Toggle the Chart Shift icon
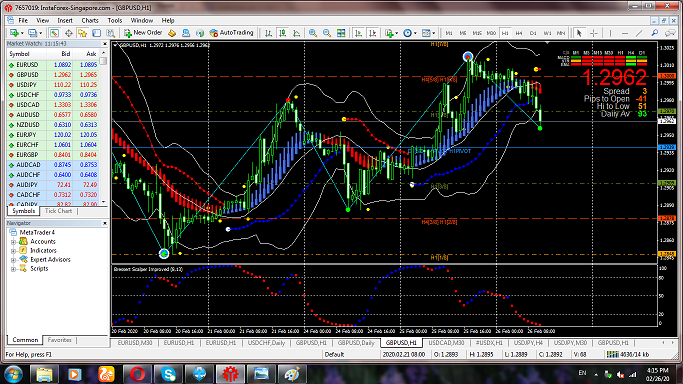The image size is (683, 384). pyautogui.click(x=372, y=33)
